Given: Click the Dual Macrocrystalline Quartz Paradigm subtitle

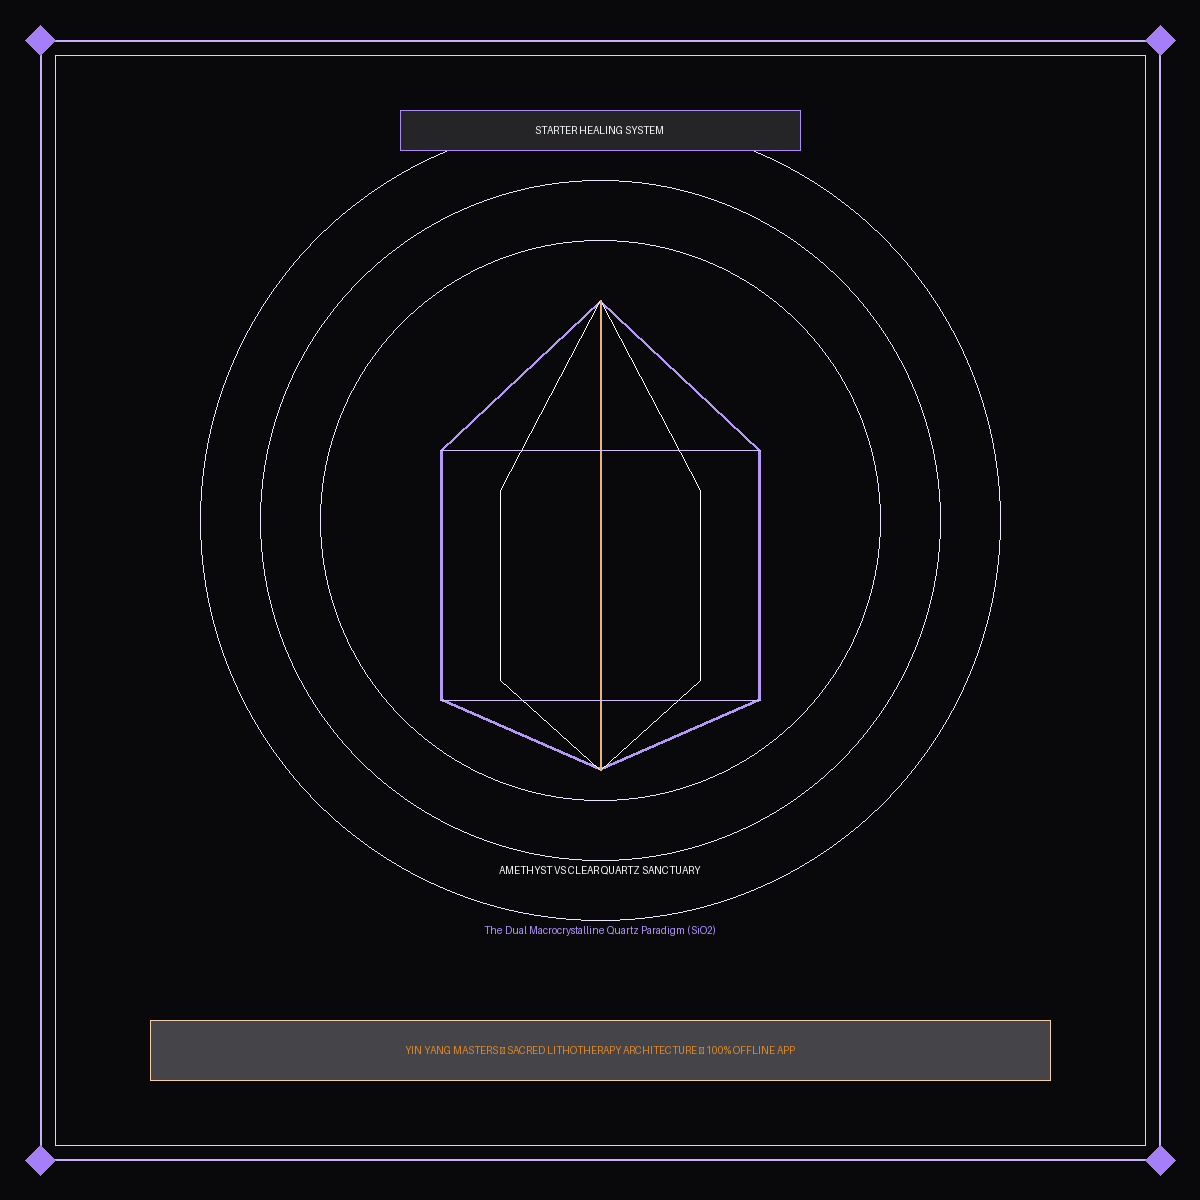Looking at the screenshot, I should (600, 930).
